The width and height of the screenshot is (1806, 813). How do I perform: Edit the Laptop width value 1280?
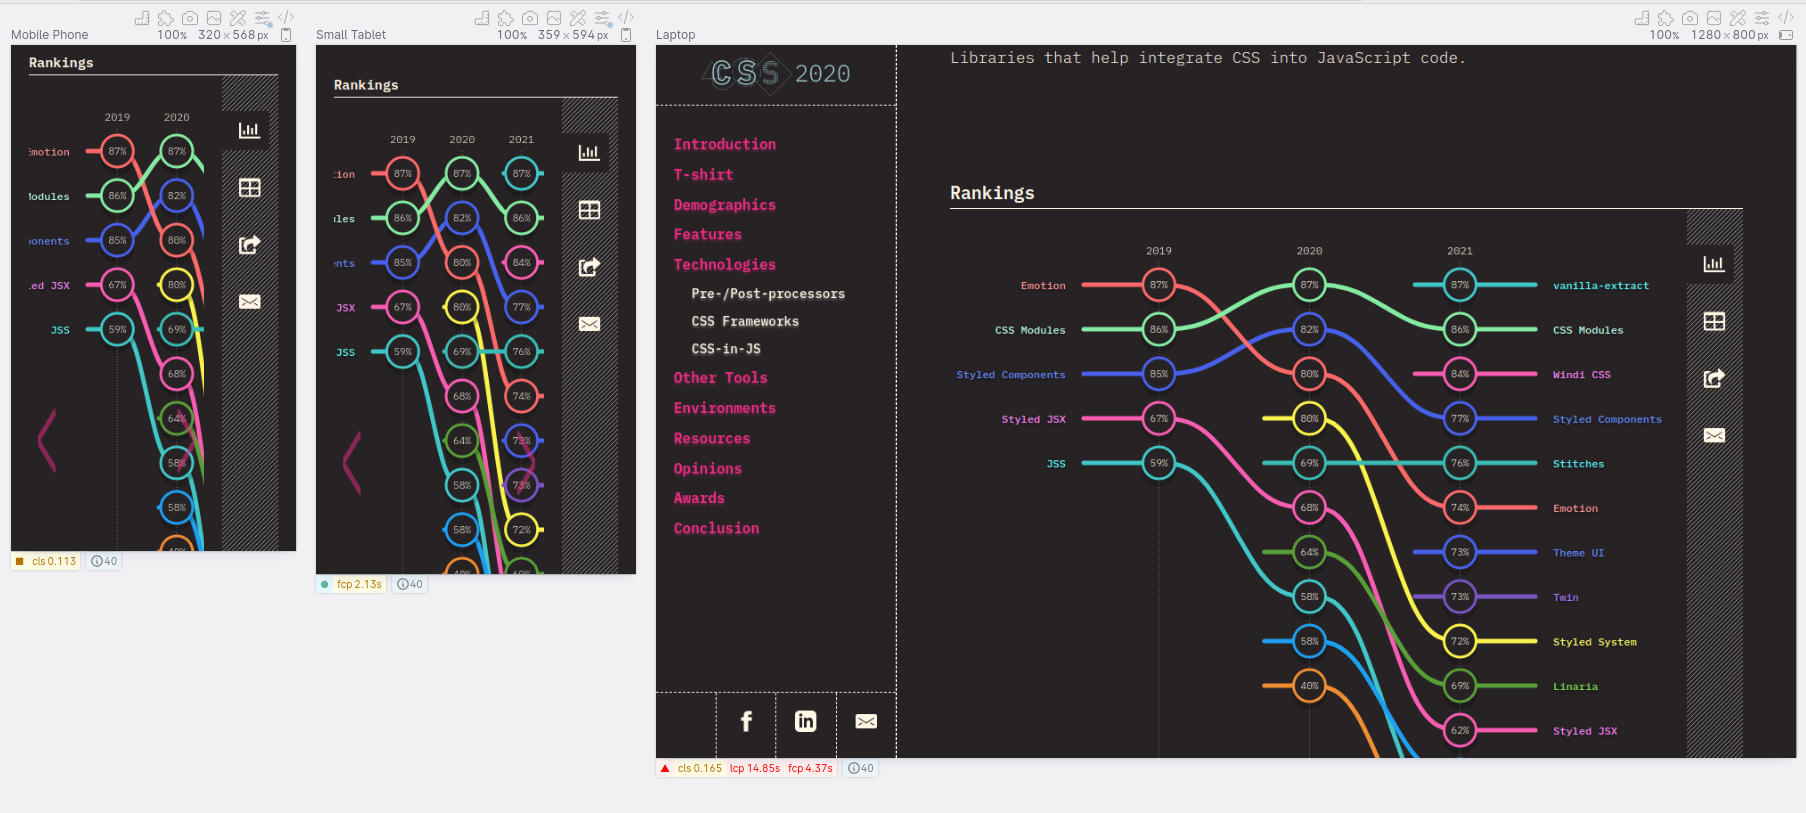[x=1706, y=35]
